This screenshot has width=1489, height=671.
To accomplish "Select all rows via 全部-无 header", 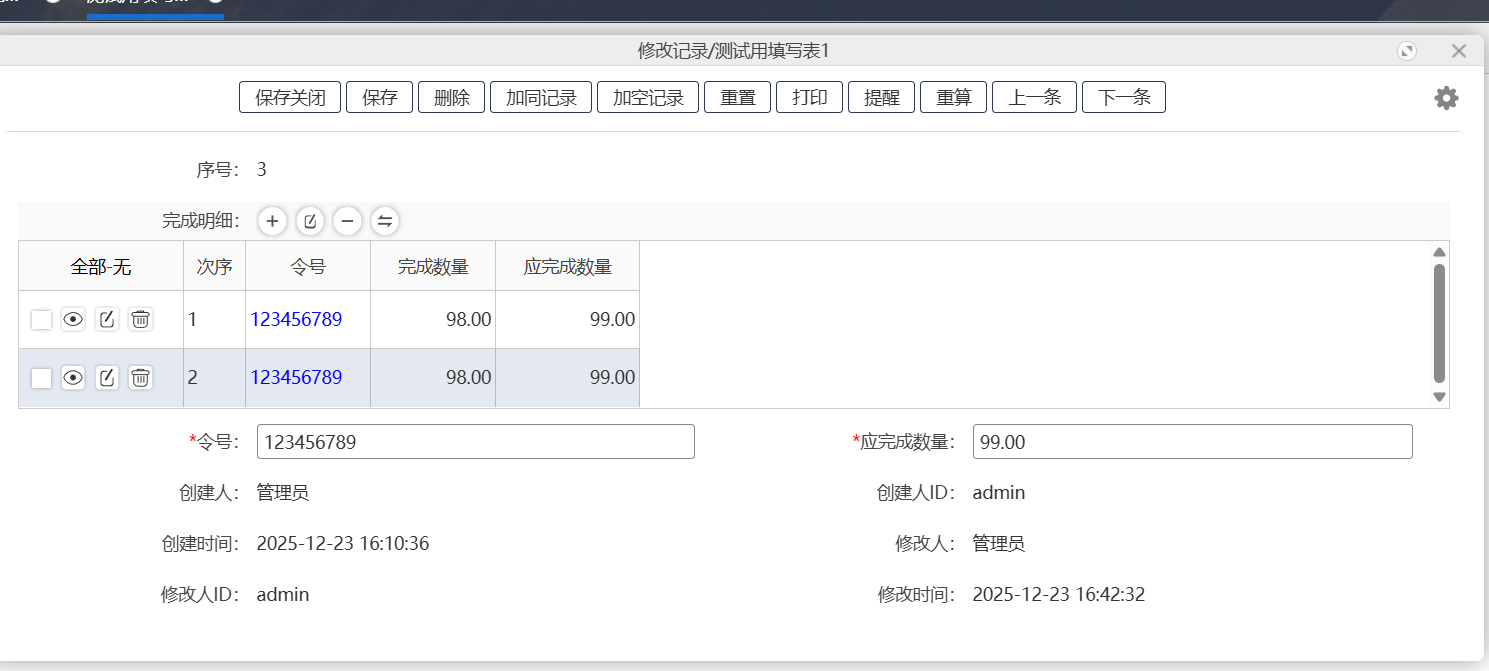I will [100, 265].
